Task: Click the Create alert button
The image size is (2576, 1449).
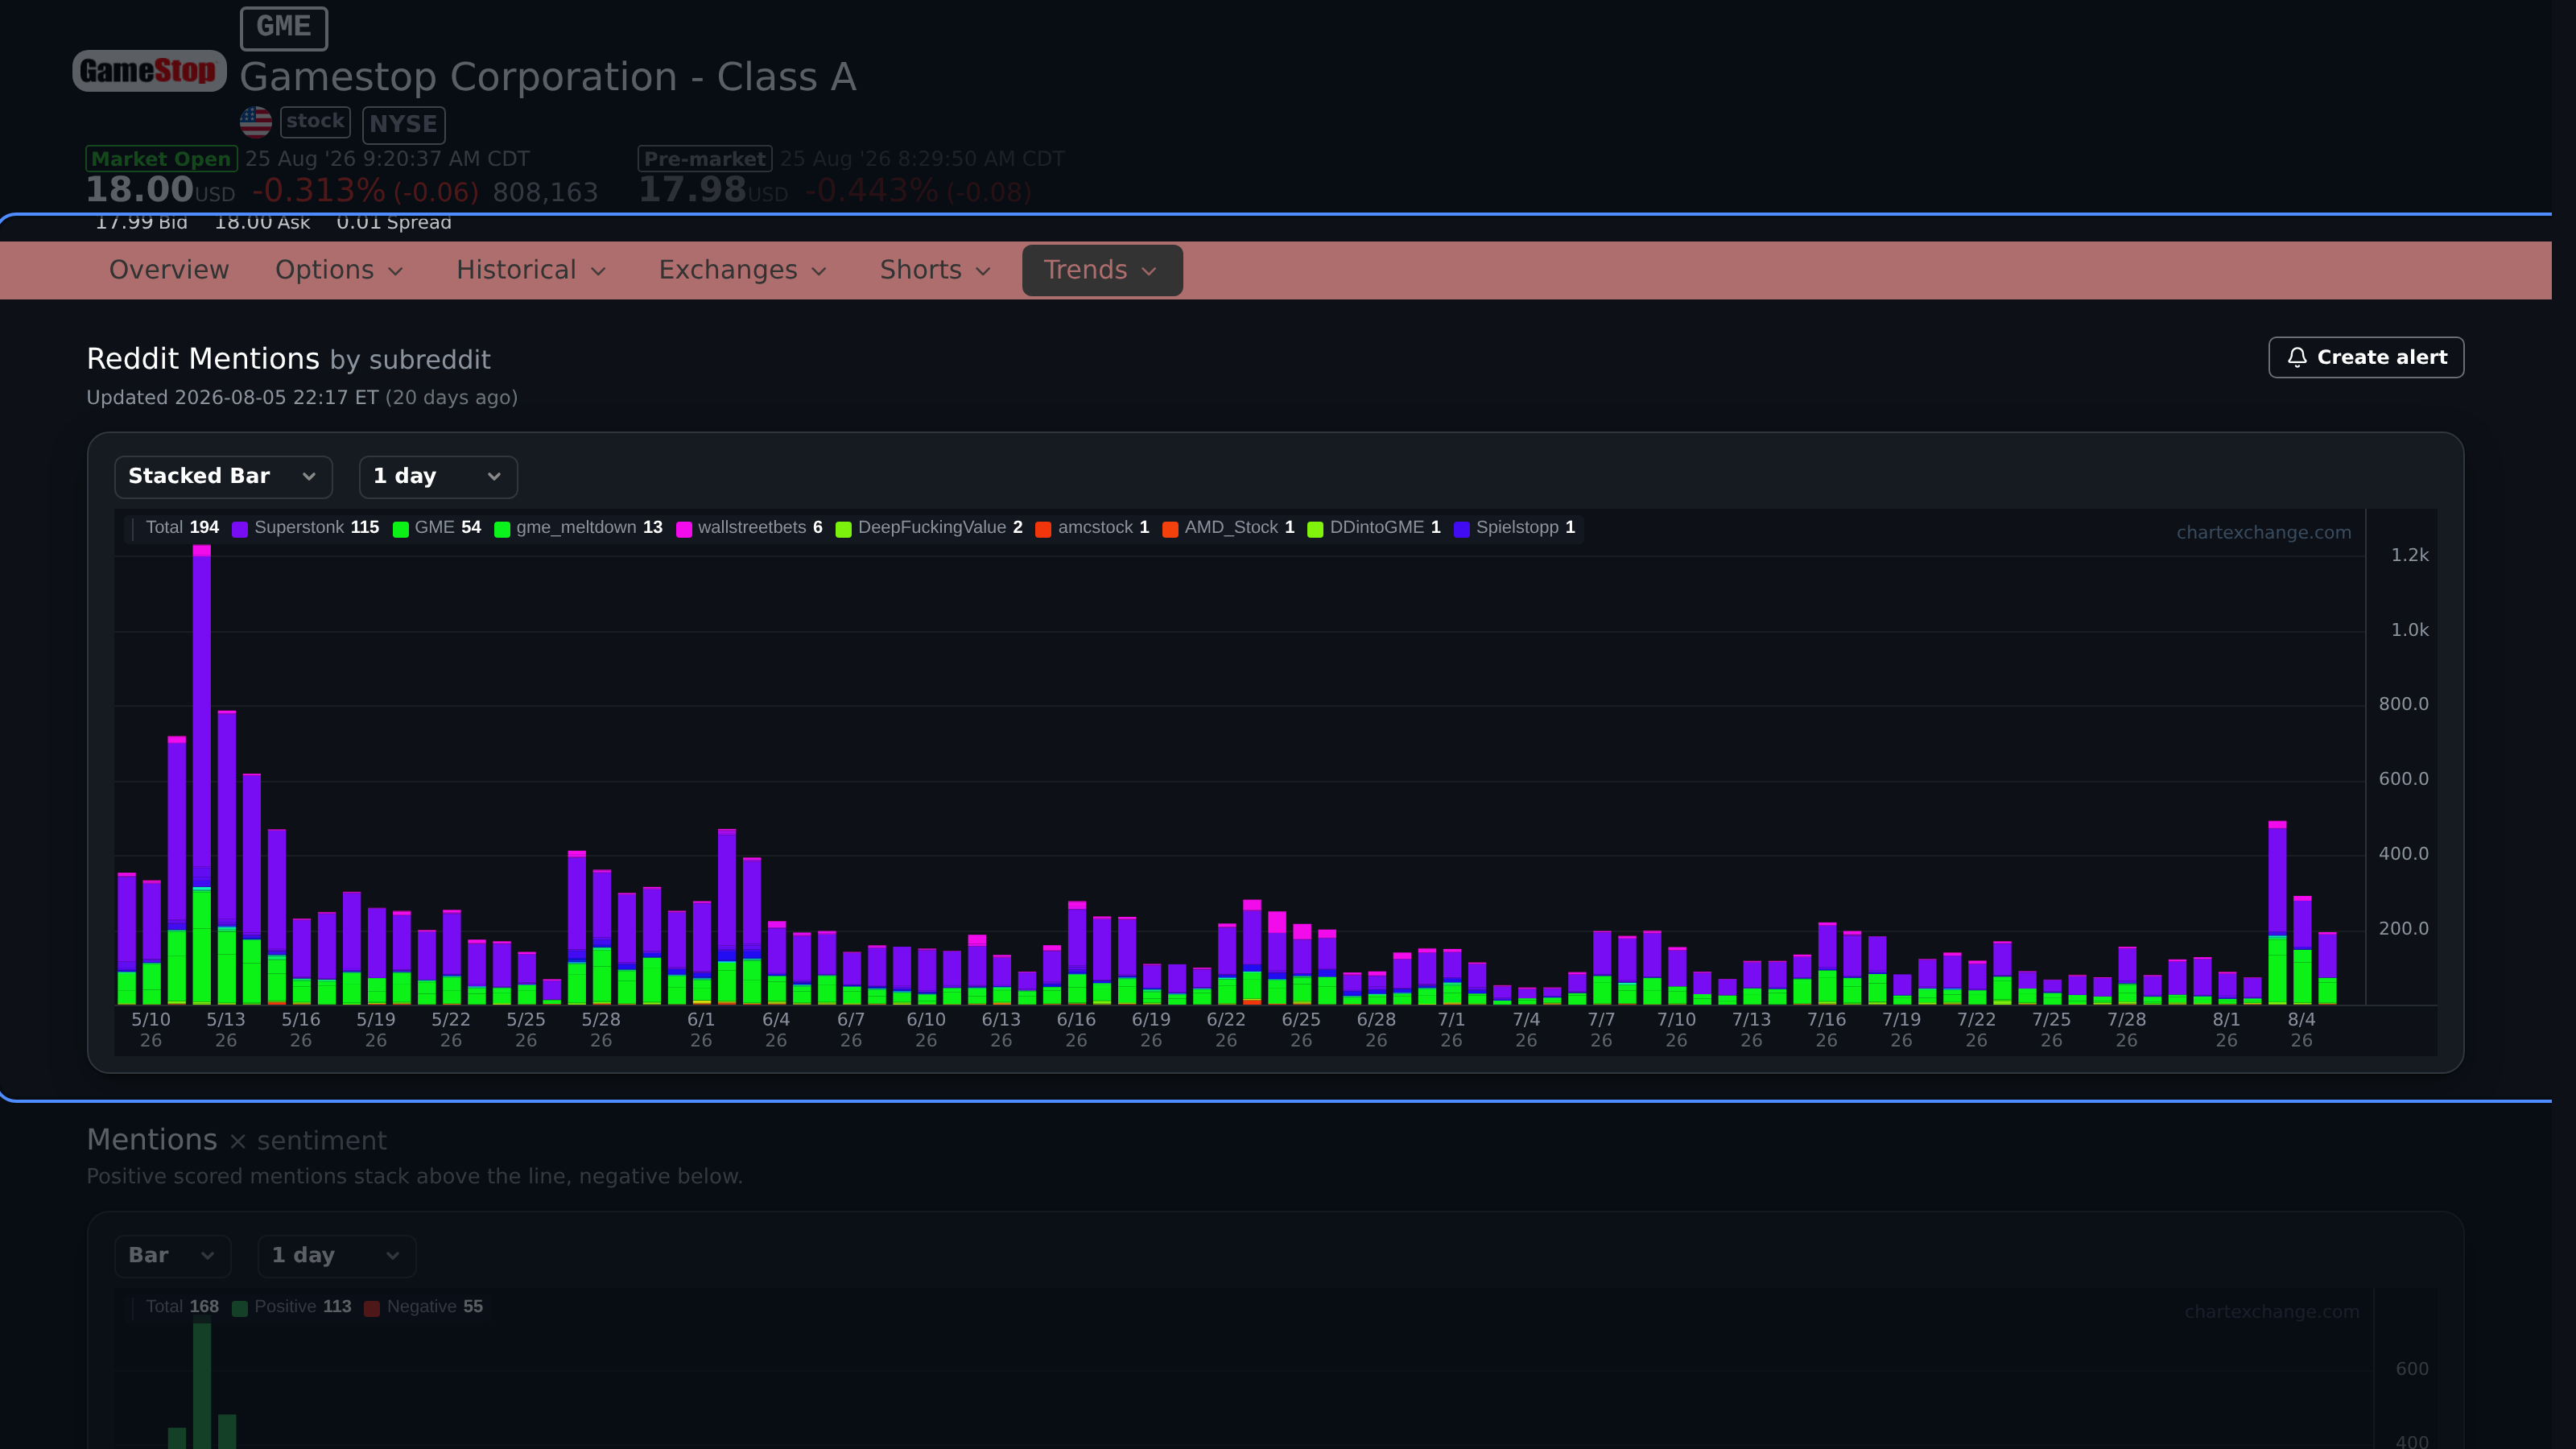Action: pyautogui.click(x=2366, y=357)
